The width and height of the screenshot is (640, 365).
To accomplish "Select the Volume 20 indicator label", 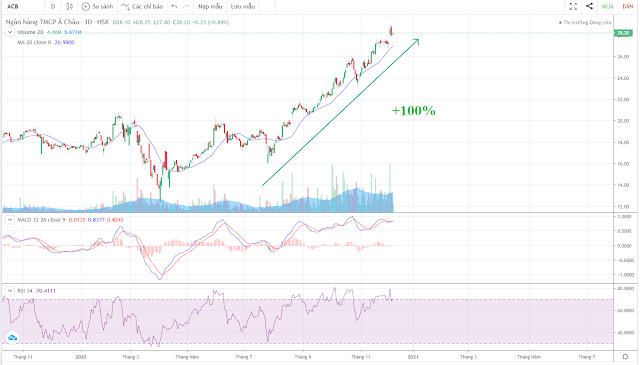I will pyautogui.click(x=30, y=32).
